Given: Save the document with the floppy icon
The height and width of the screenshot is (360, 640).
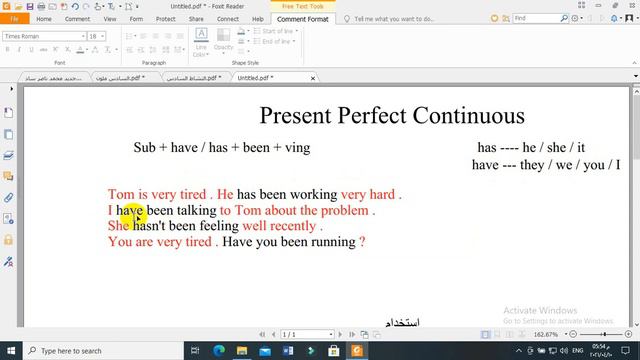Looking at the screenshot, I should coord(30,6).
